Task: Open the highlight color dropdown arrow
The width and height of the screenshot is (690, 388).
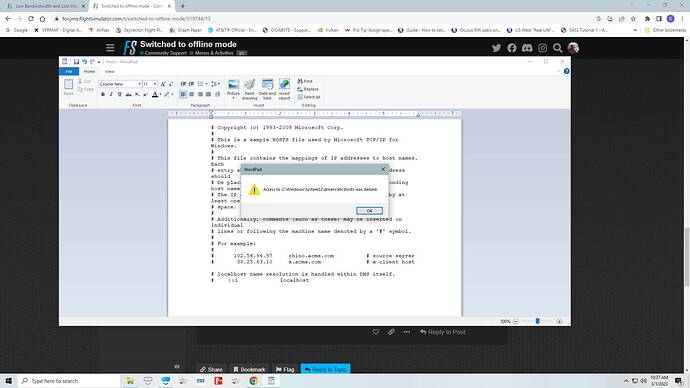Action: coord(172,95)
